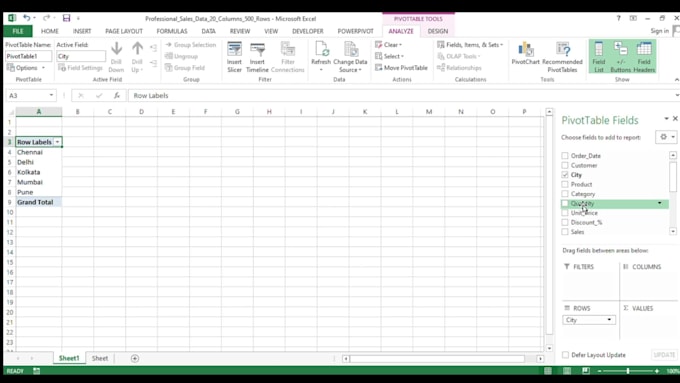
Task: Switch to Page Break Preview view icon
Action: click(585, 371)
